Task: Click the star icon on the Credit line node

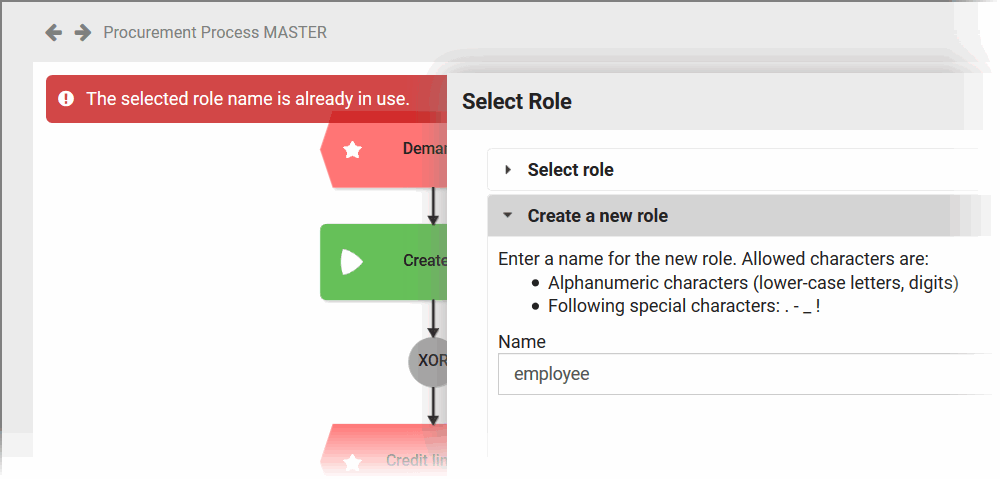Action: pos(352,461)
